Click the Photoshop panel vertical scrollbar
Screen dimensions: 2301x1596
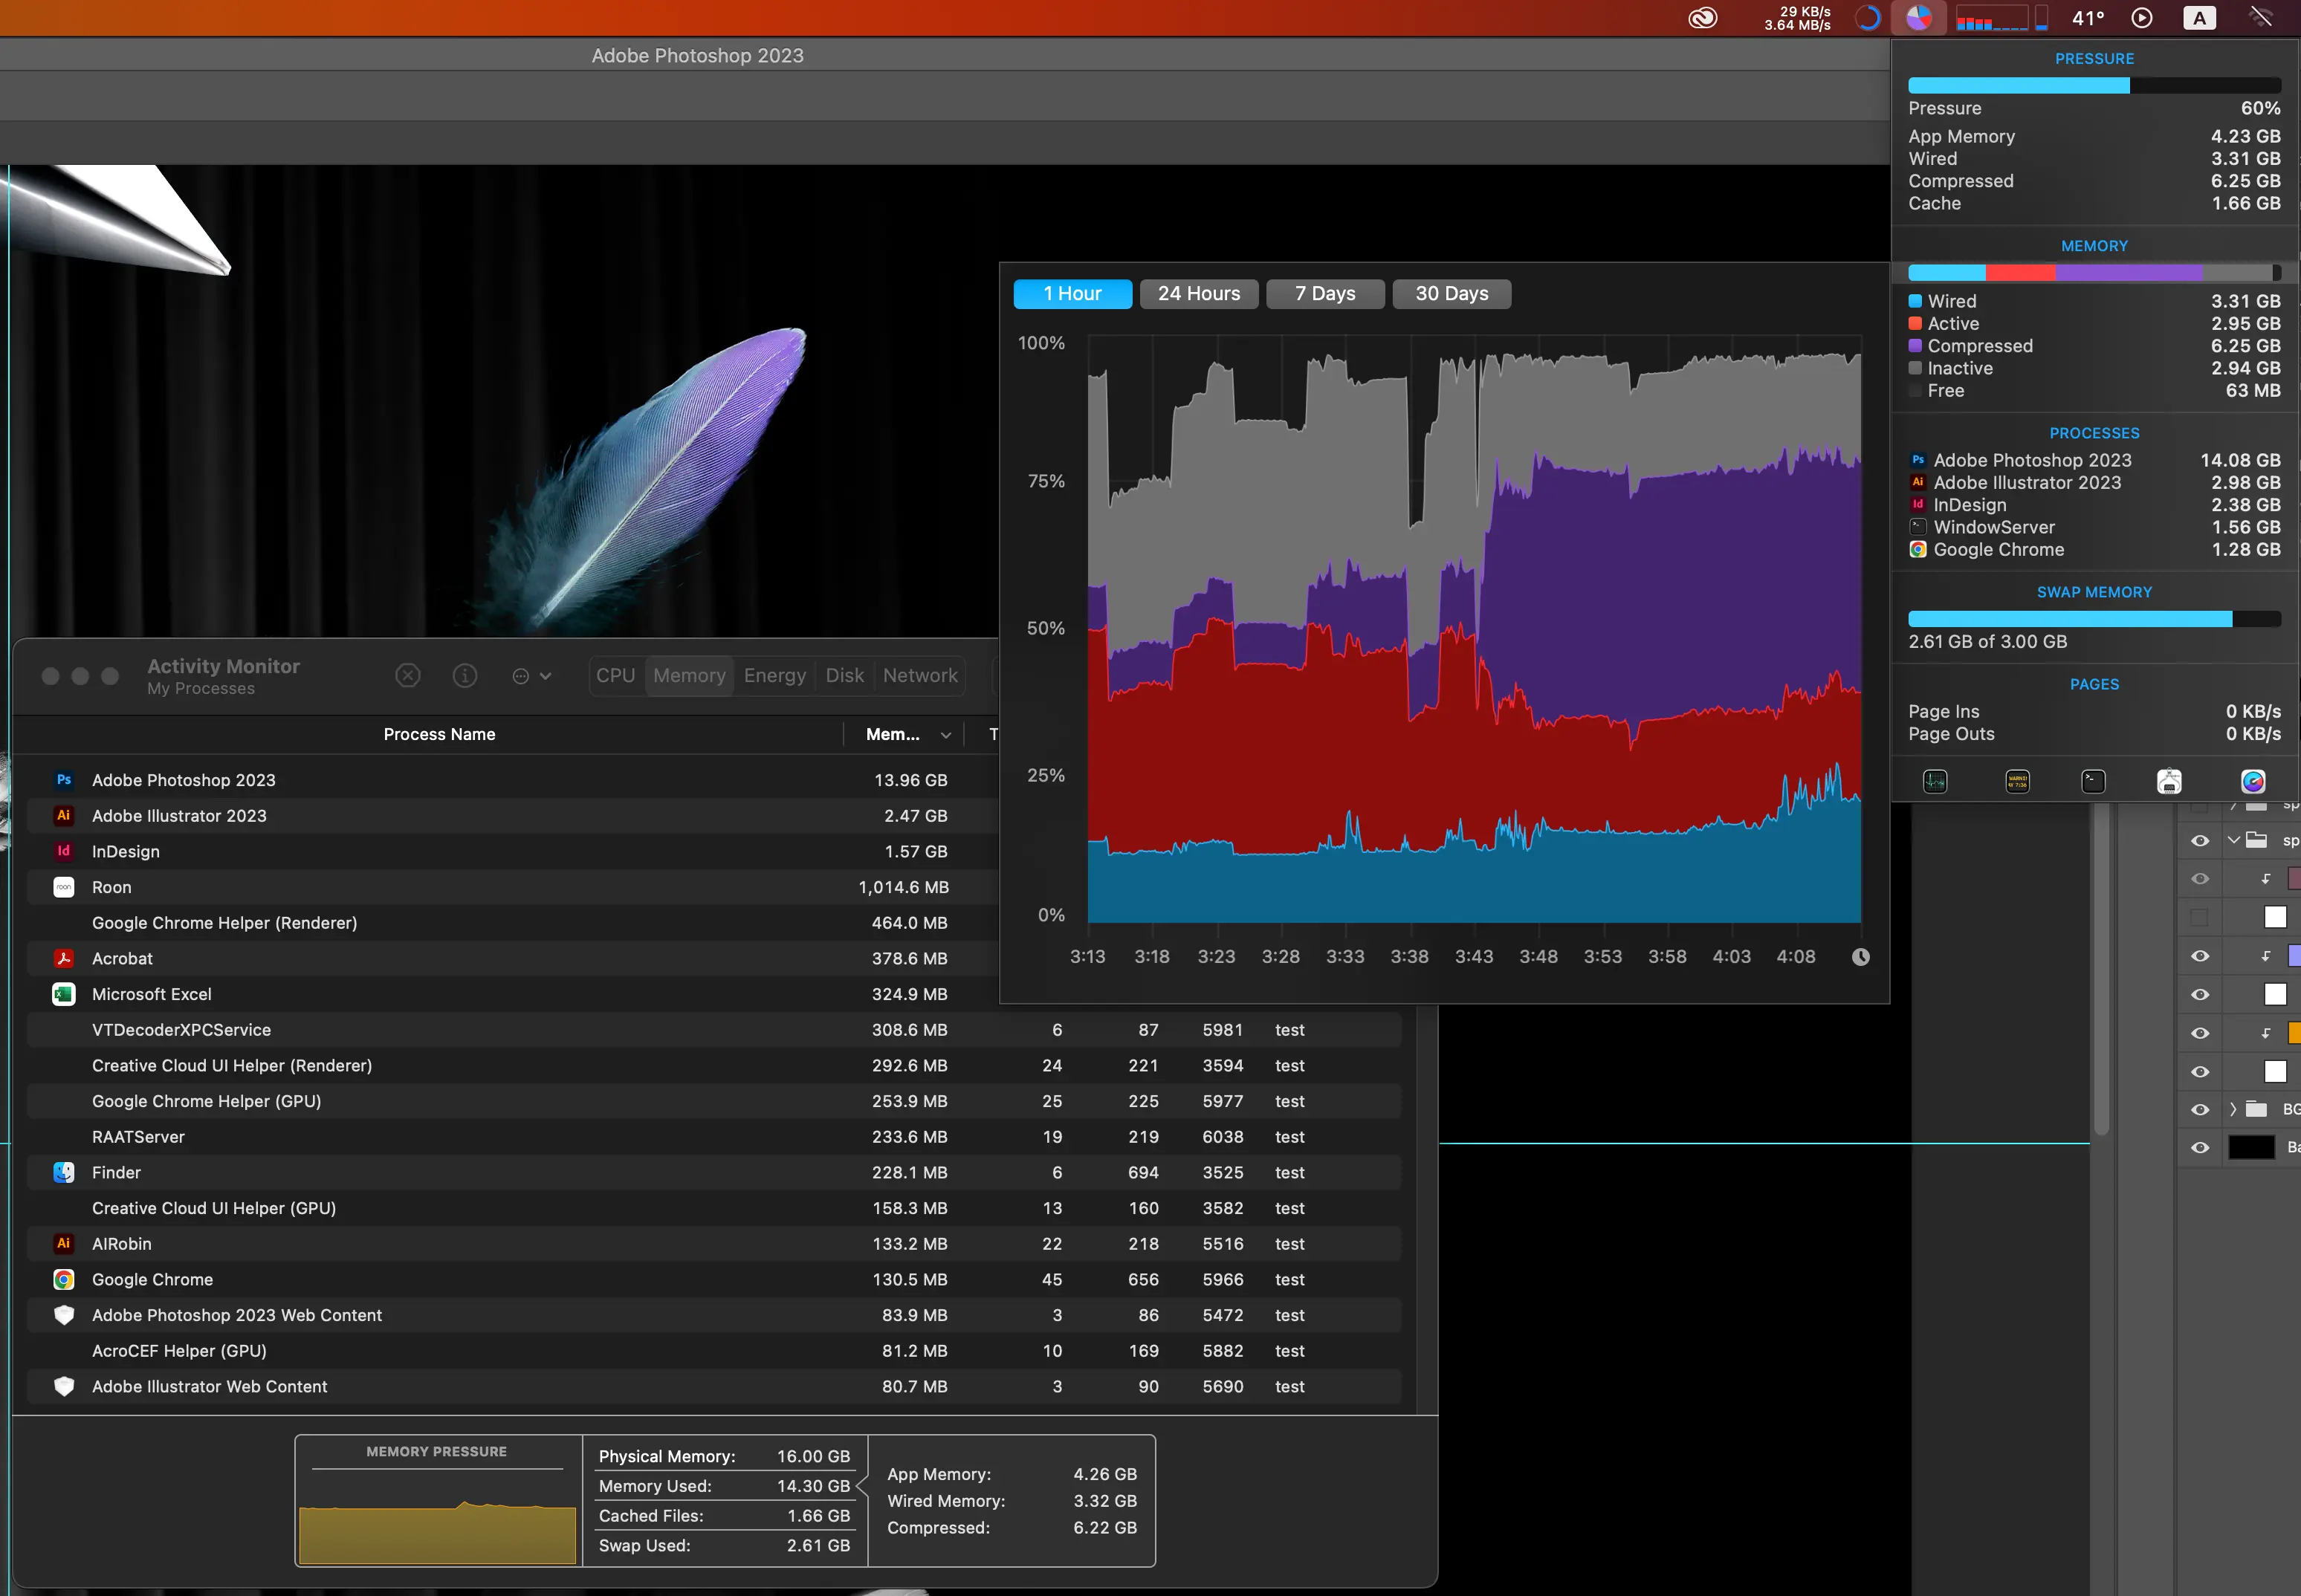click(x=2101, y=970)
